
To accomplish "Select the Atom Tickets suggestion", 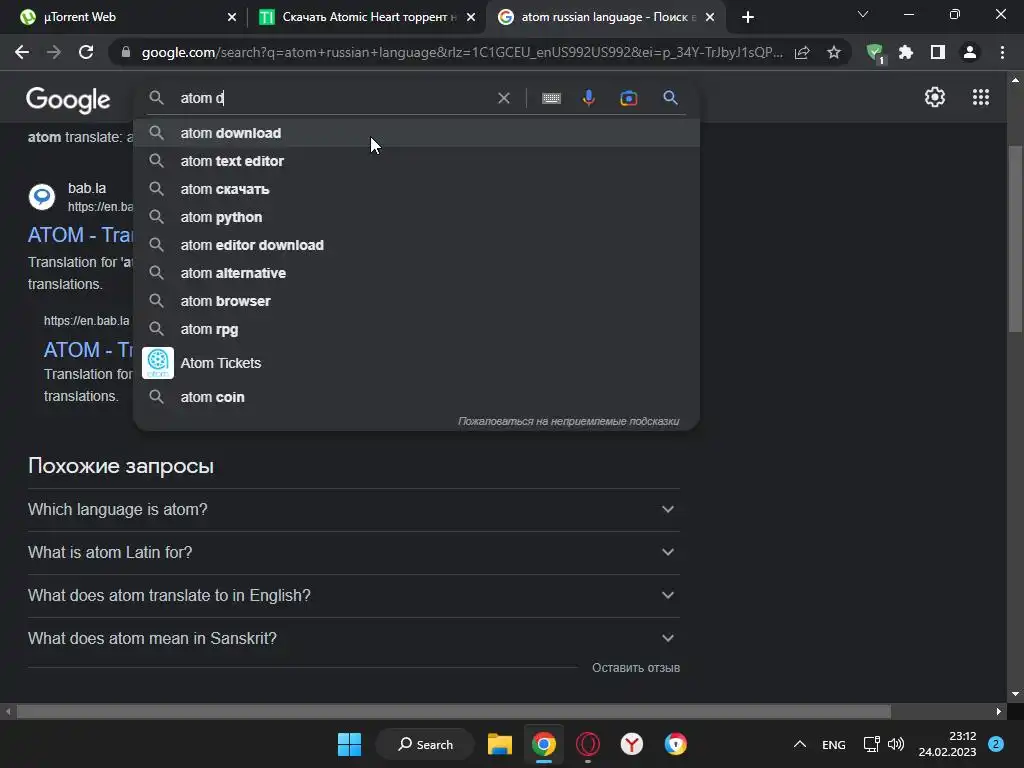I will [x=416, y=363].
